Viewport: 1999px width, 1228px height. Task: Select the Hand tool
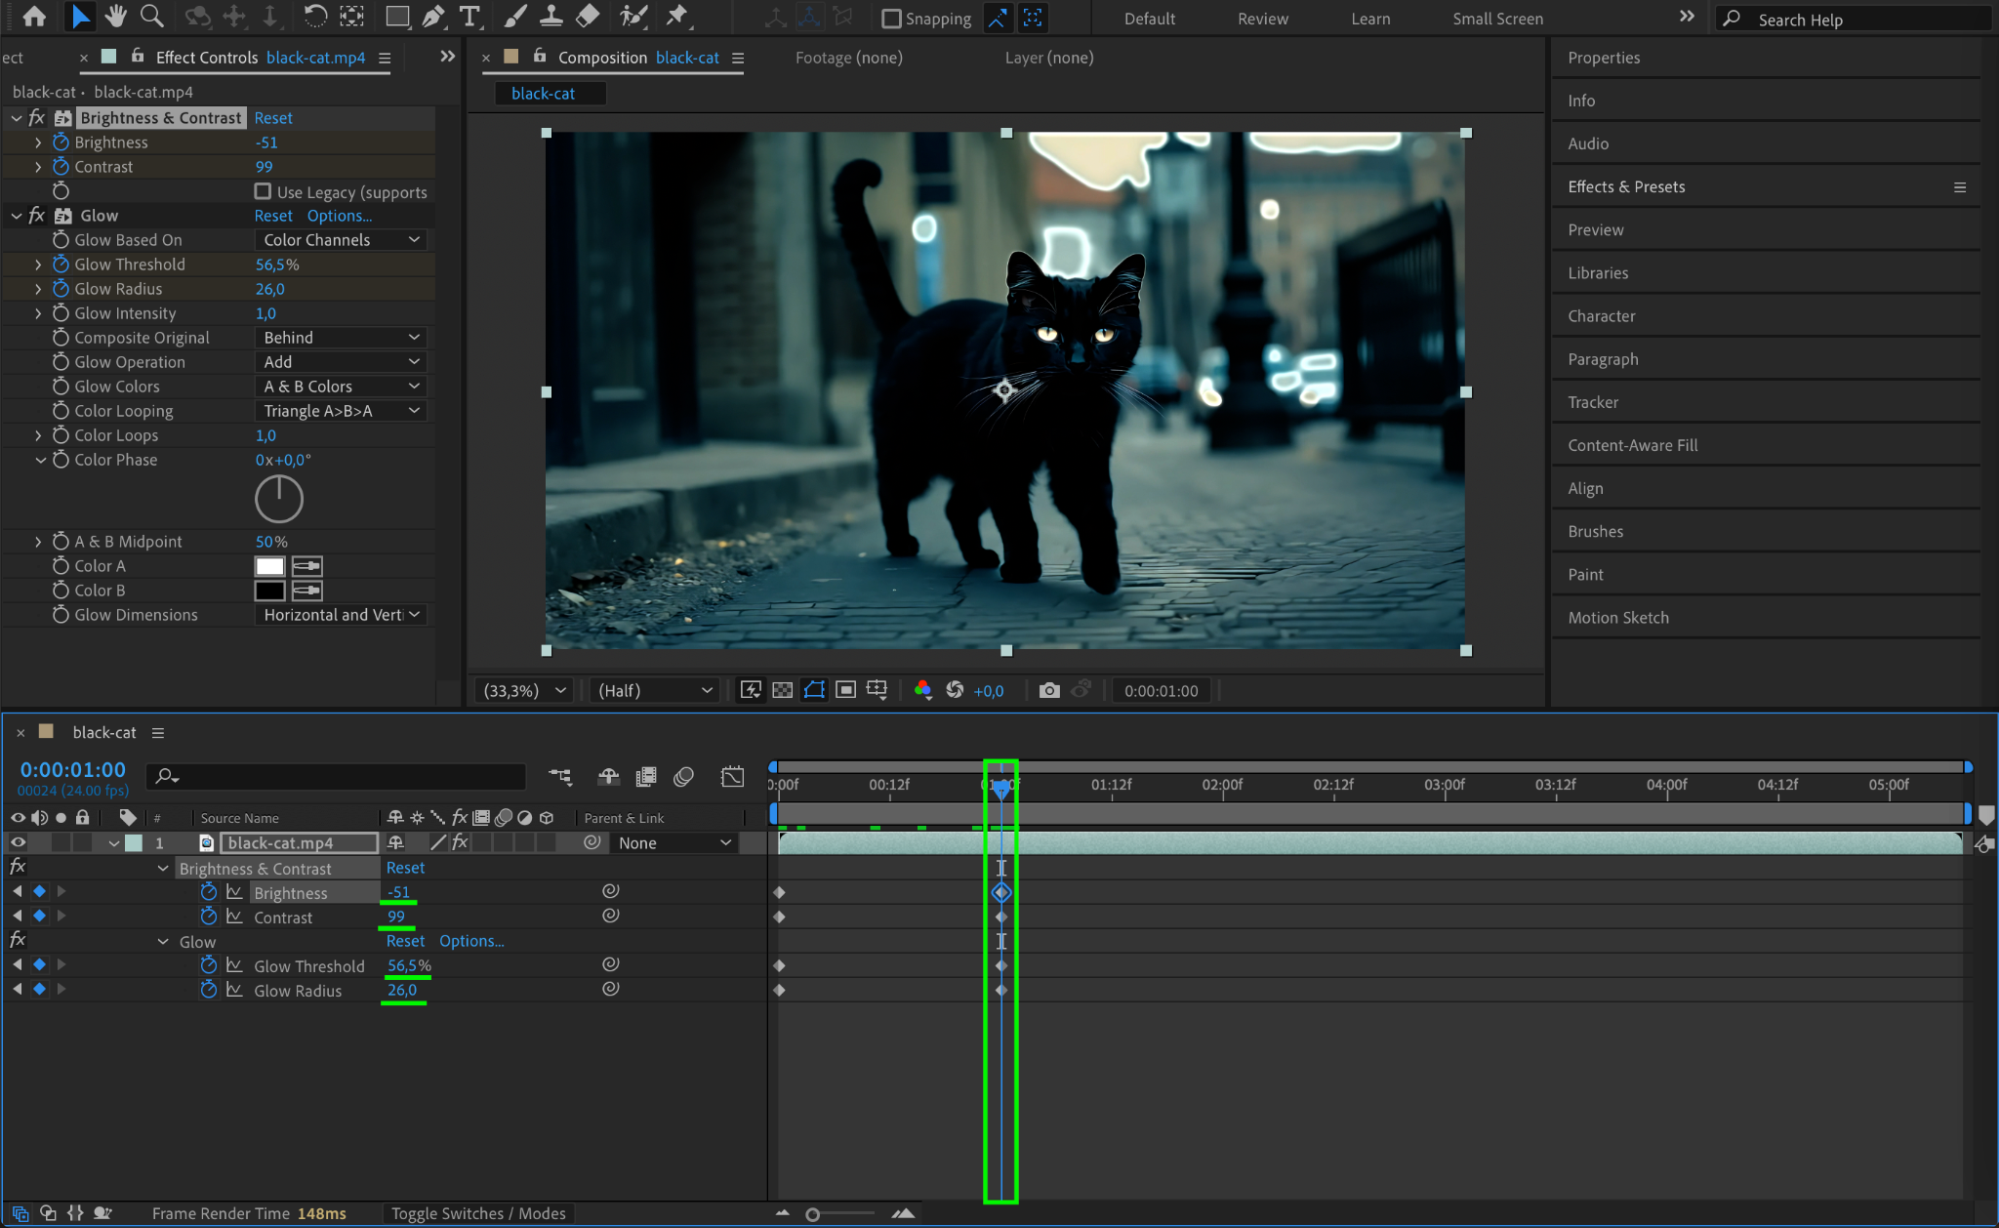point(115,16)
